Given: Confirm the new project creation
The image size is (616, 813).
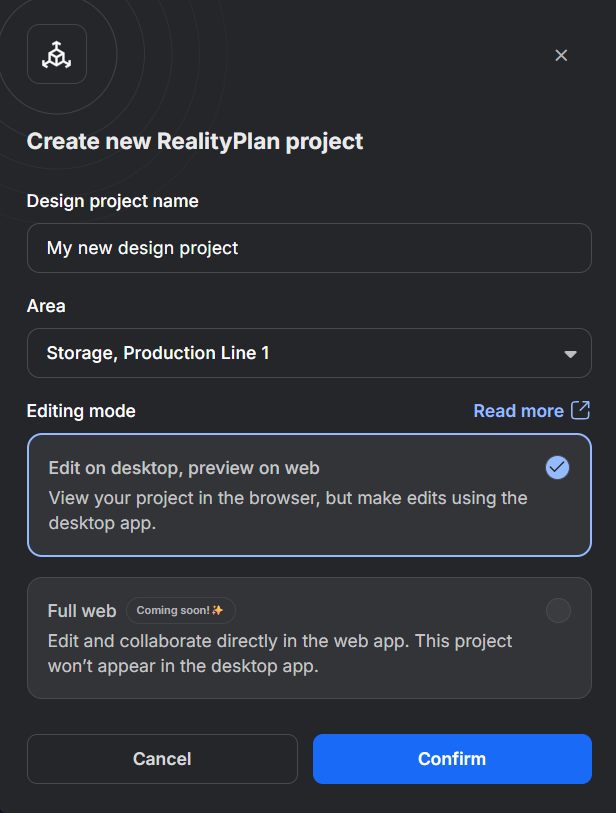Looking at the screenshot, I should [x=452, y=759].
